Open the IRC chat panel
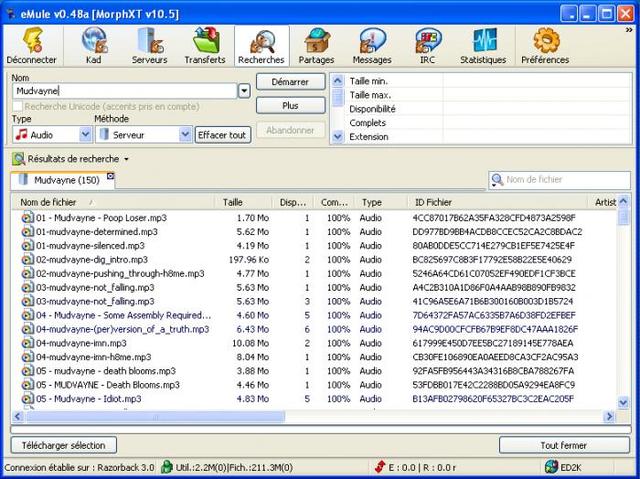 click(427, 46)
